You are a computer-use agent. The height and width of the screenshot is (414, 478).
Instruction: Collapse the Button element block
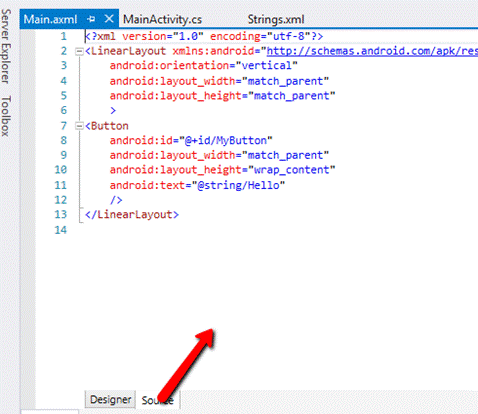[x=79, y=126]
